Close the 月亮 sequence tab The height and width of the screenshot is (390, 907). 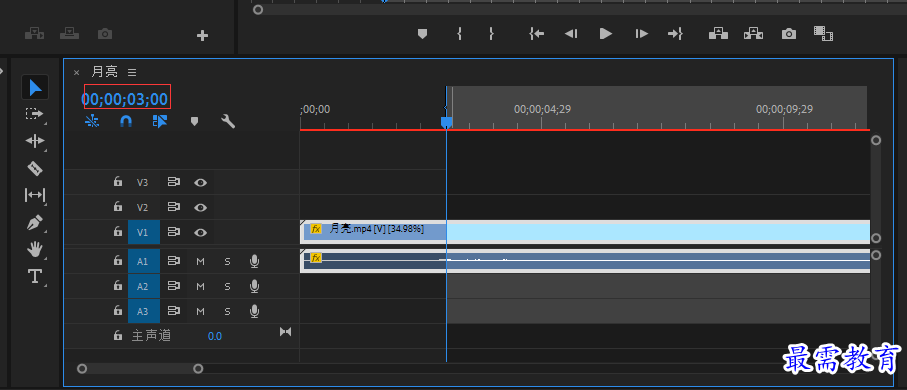76,72
